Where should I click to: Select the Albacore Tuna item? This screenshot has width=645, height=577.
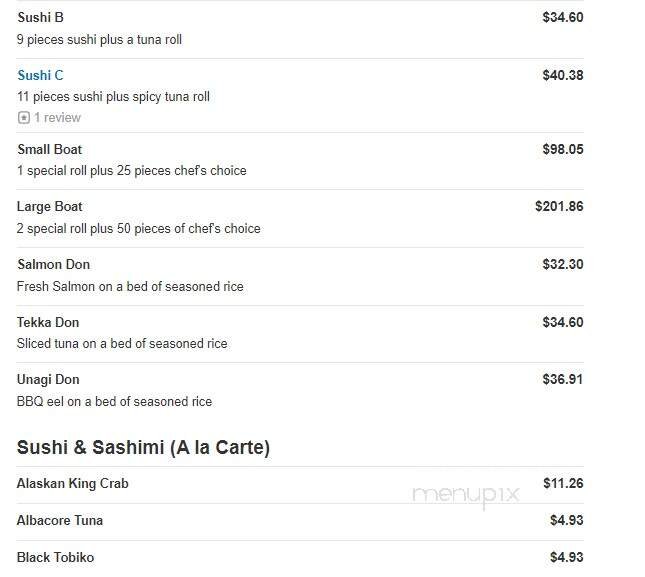[x=60, y=520]
